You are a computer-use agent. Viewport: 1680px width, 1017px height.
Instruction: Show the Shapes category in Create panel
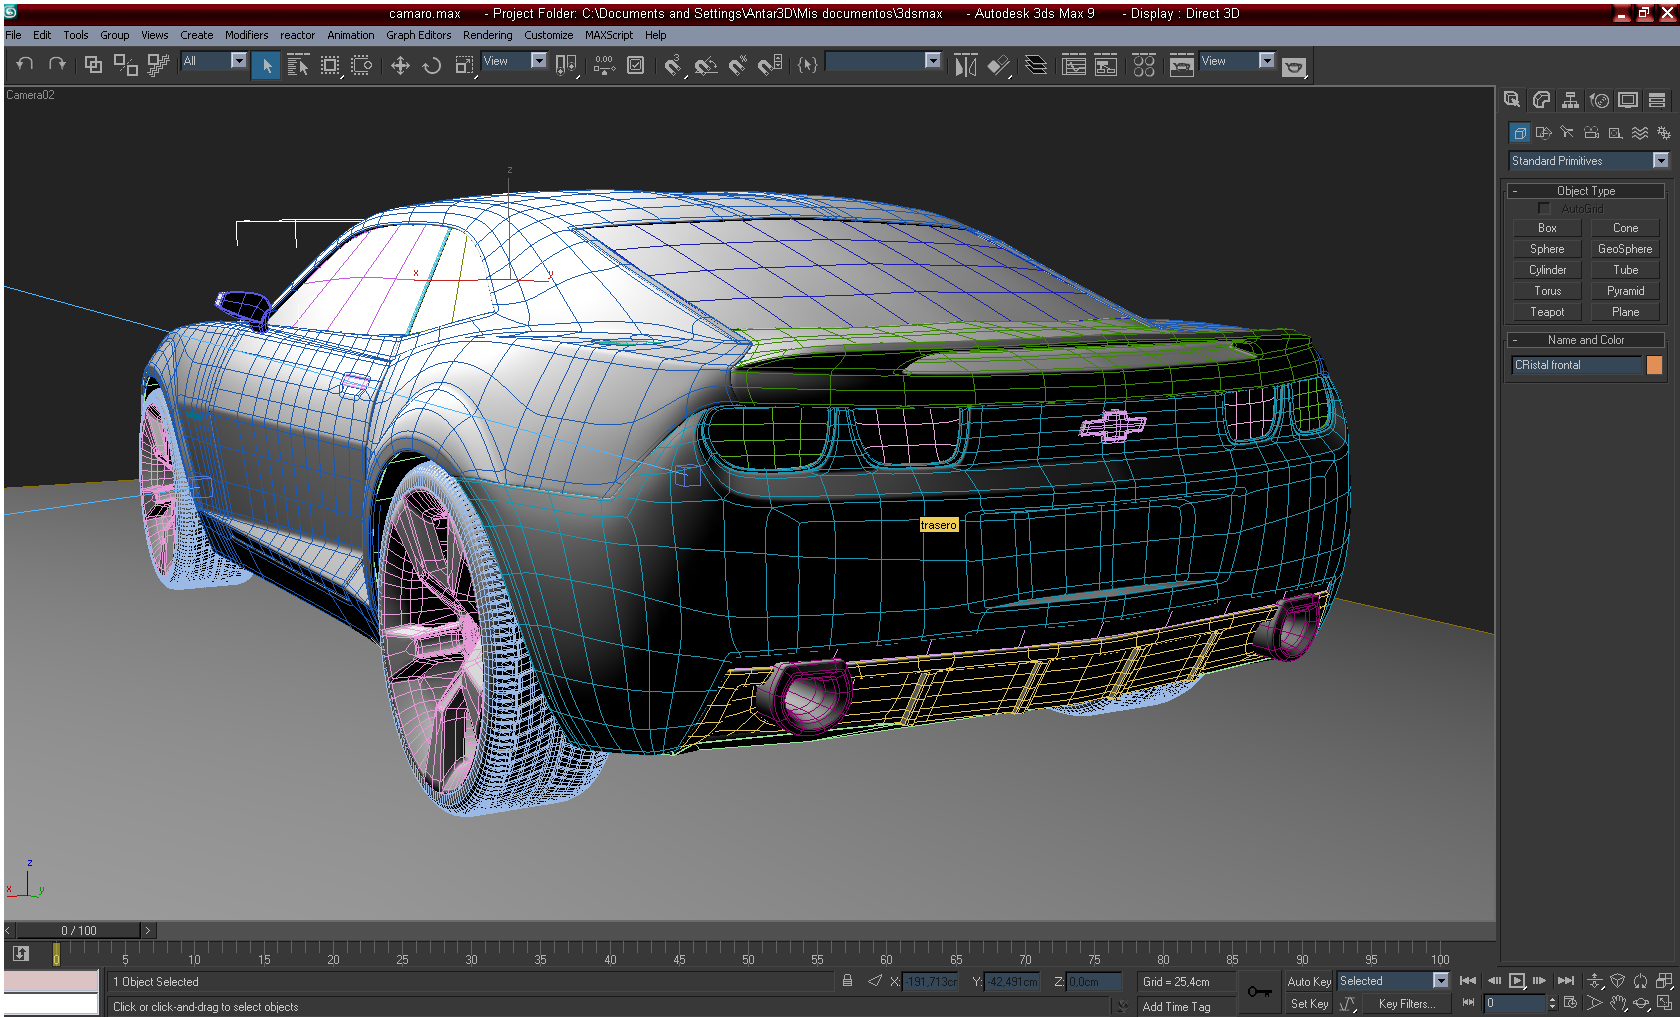pyautogui.click(x=1543, y=133)
